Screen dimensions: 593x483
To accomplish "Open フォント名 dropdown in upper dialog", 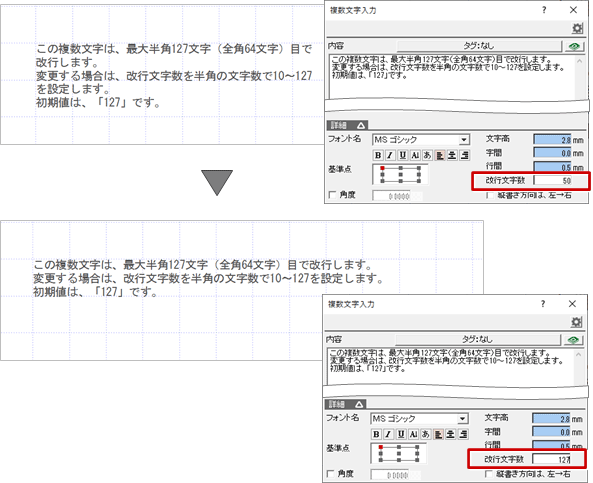I will pyautogui.click(x=464, y=140).
